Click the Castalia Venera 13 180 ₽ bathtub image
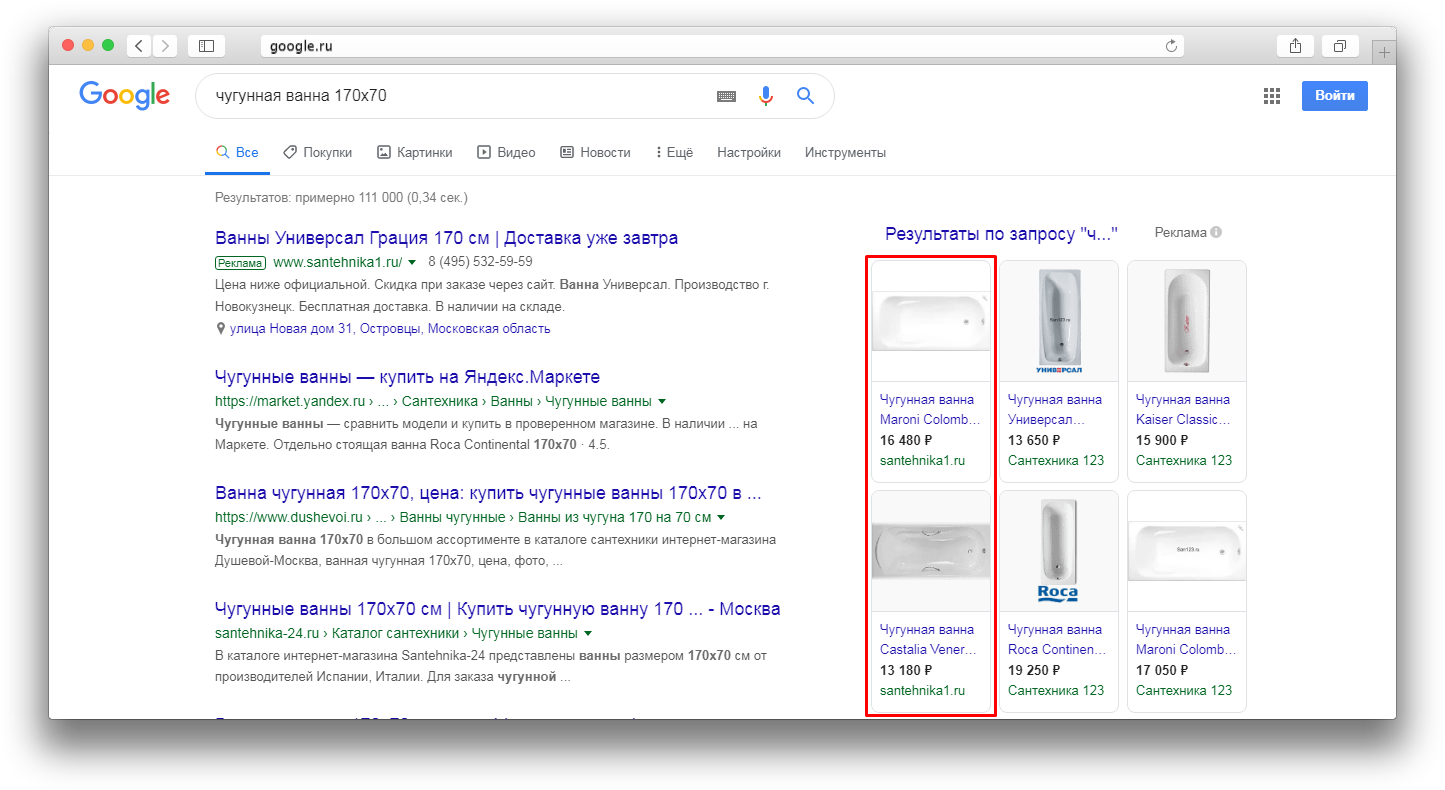This screenshot has height=790, width=1445. point(931,551)
